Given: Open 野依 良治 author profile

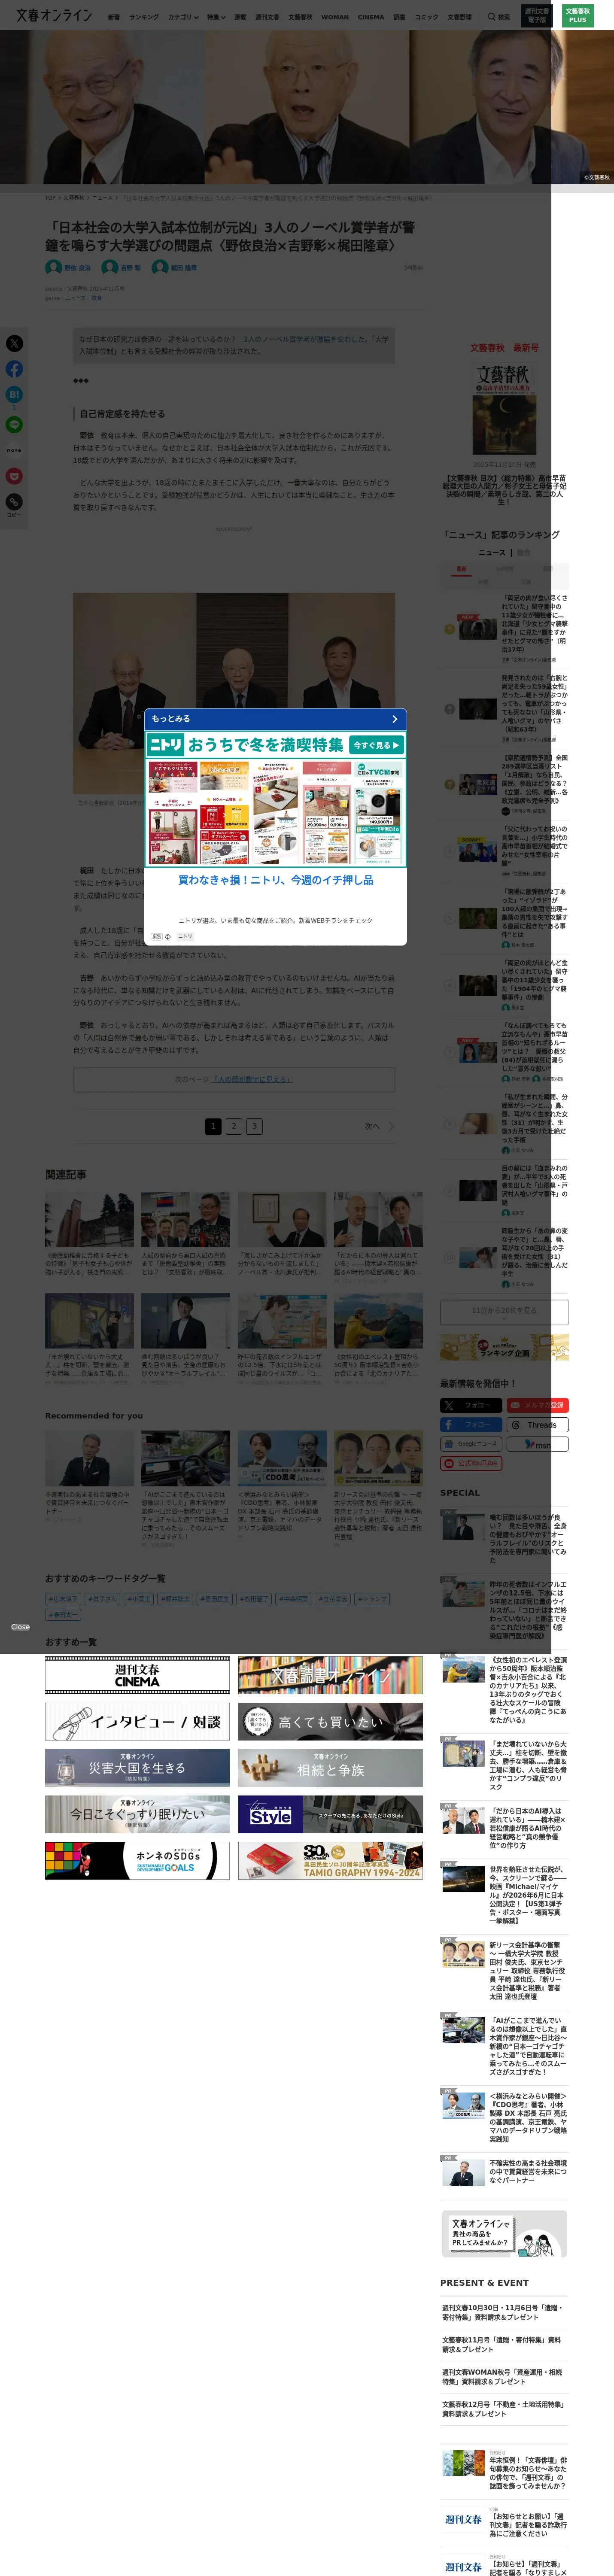Looking at the screenshot, I should [68, 268].
